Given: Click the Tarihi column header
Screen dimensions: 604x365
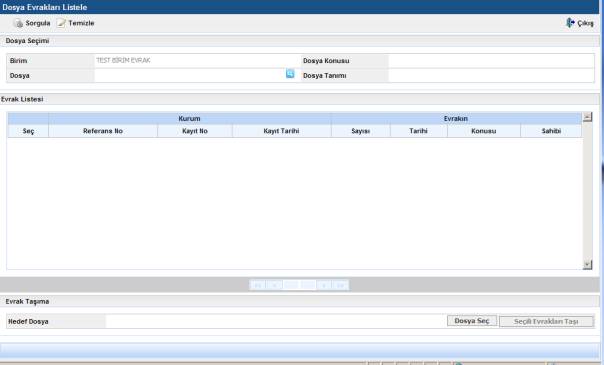Looking at the screenshot, I should pyautogui.click(x=419, y=131).
